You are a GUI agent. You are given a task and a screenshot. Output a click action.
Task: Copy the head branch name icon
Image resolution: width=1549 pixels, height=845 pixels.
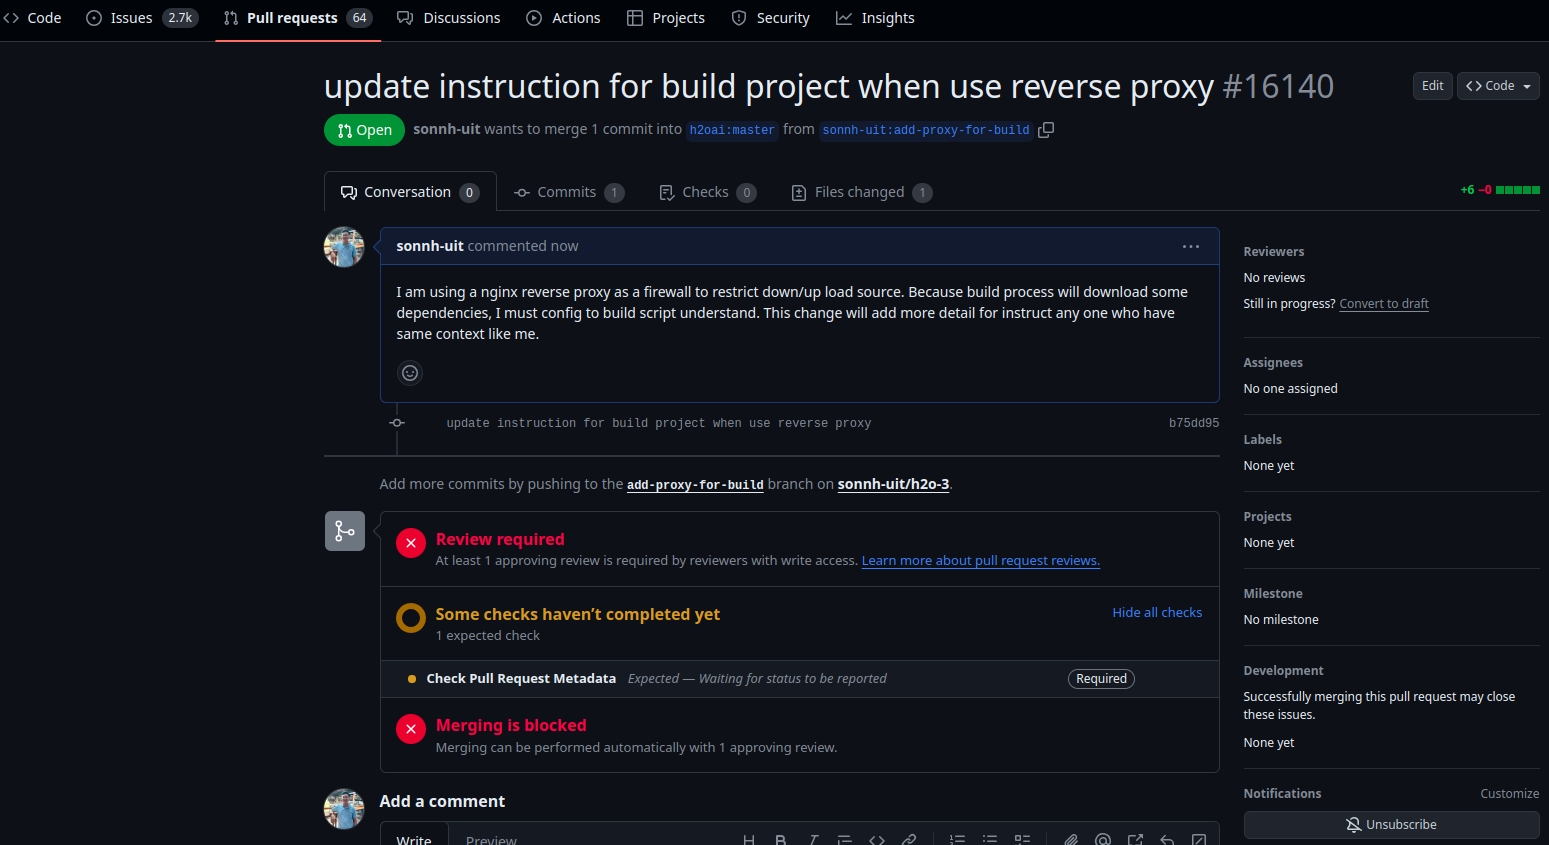1046,130
